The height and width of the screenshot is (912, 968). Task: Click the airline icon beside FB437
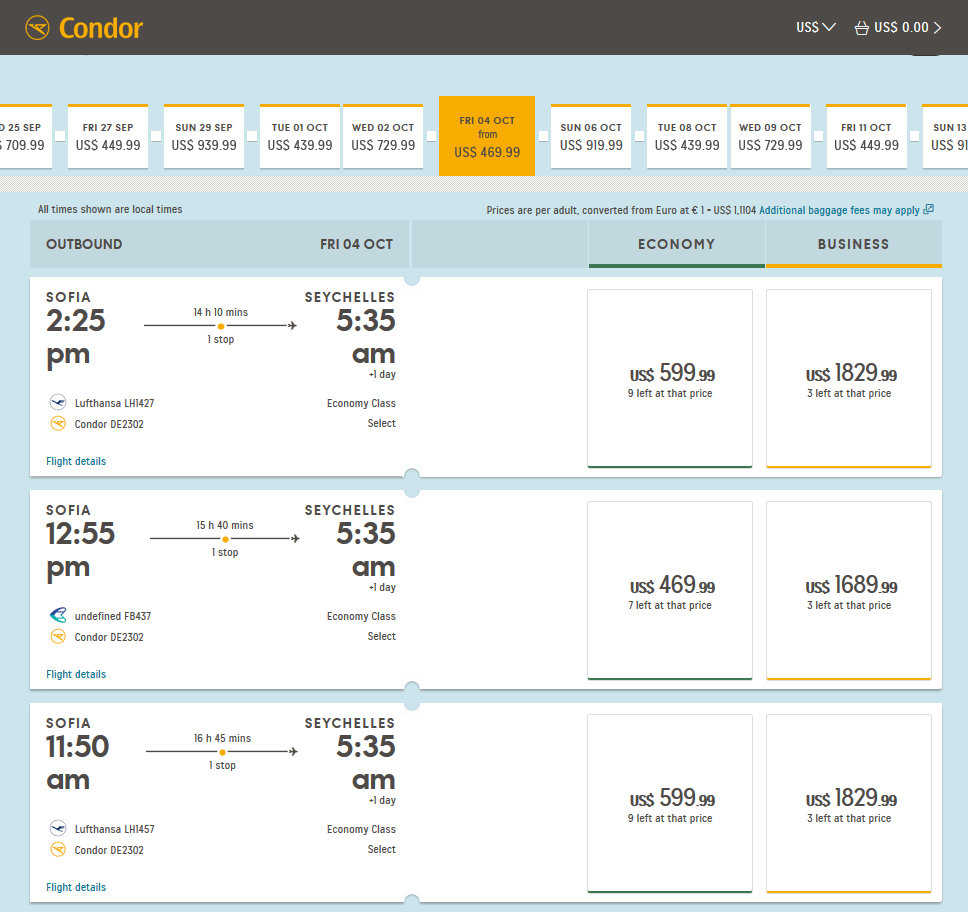click(58, 616)
